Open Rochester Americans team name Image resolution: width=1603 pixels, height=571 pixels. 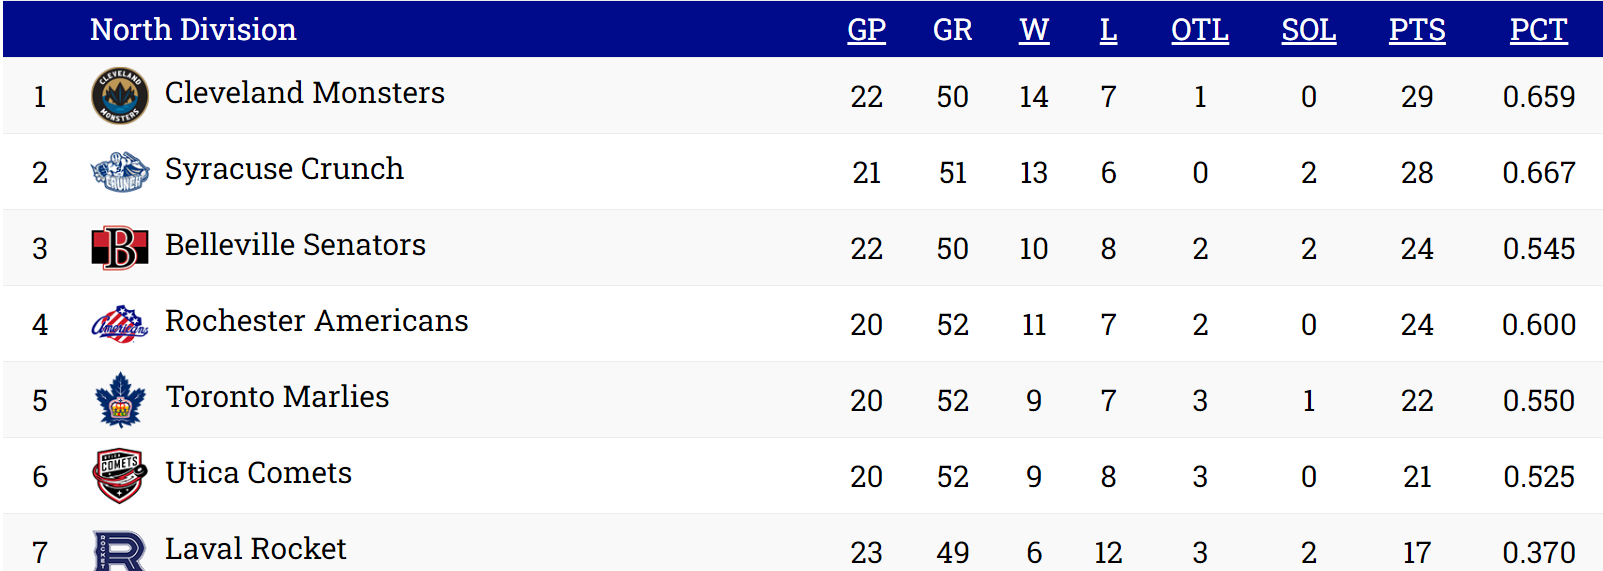(x=316, y=321)
